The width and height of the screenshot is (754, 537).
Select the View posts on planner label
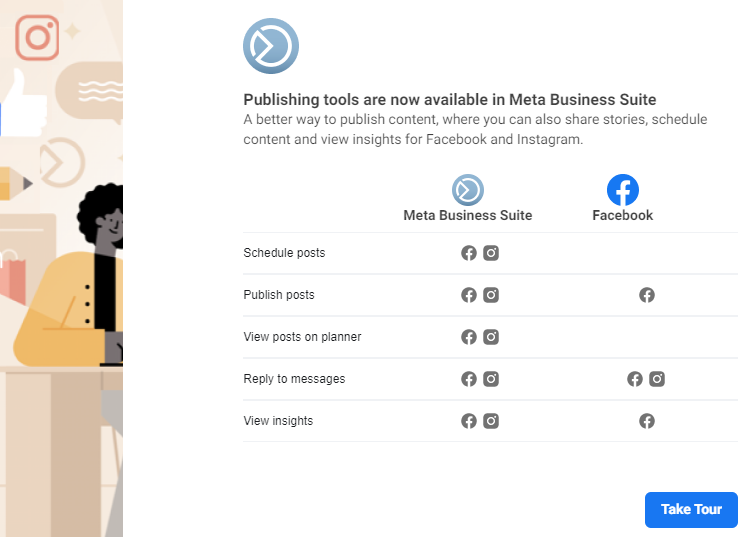click(x=302, y=337)
